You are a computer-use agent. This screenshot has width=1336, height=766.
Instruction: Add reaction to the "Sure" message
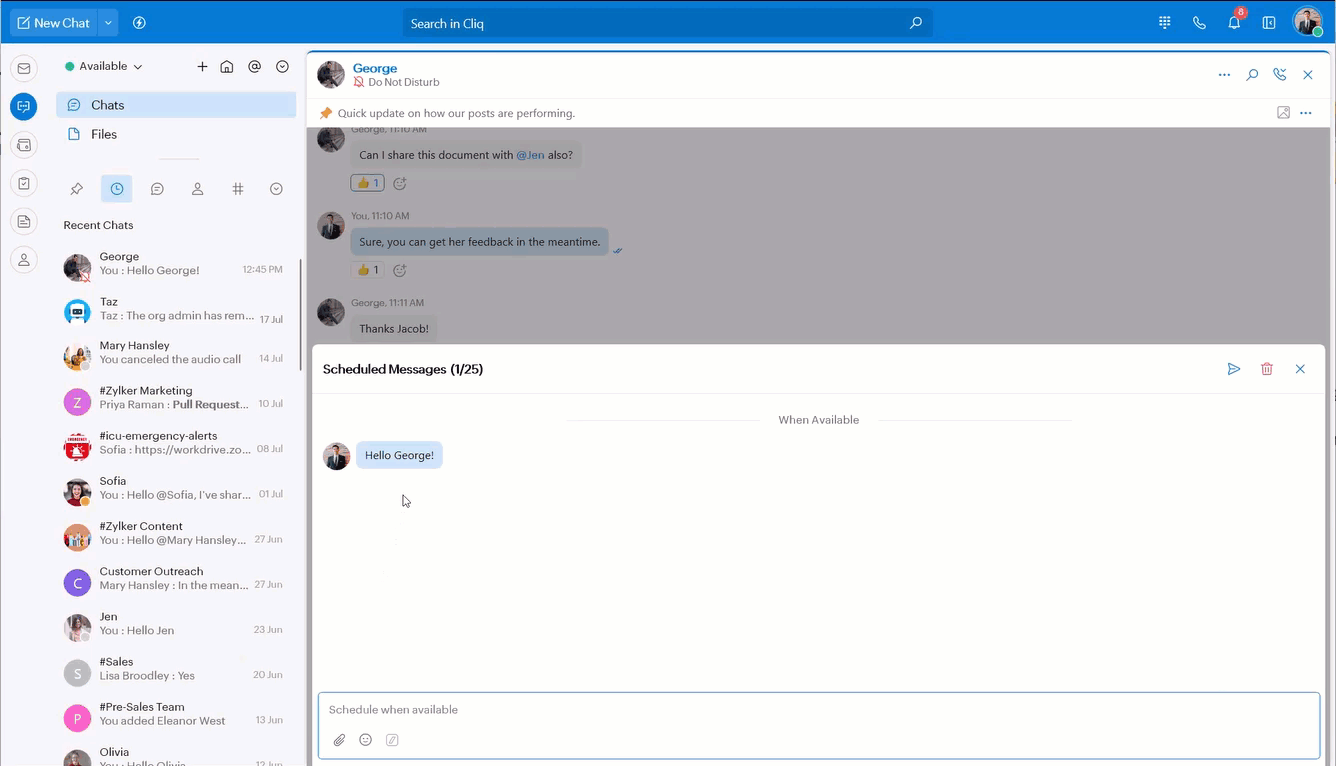[399, 270]
